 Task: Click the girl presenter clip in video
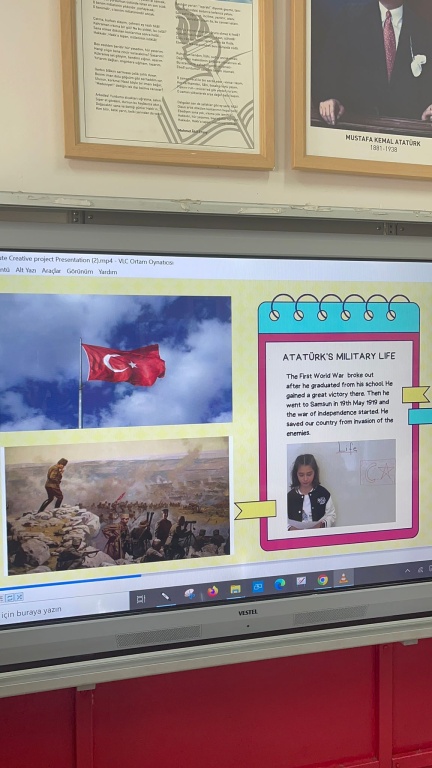(x=341, y=485)
